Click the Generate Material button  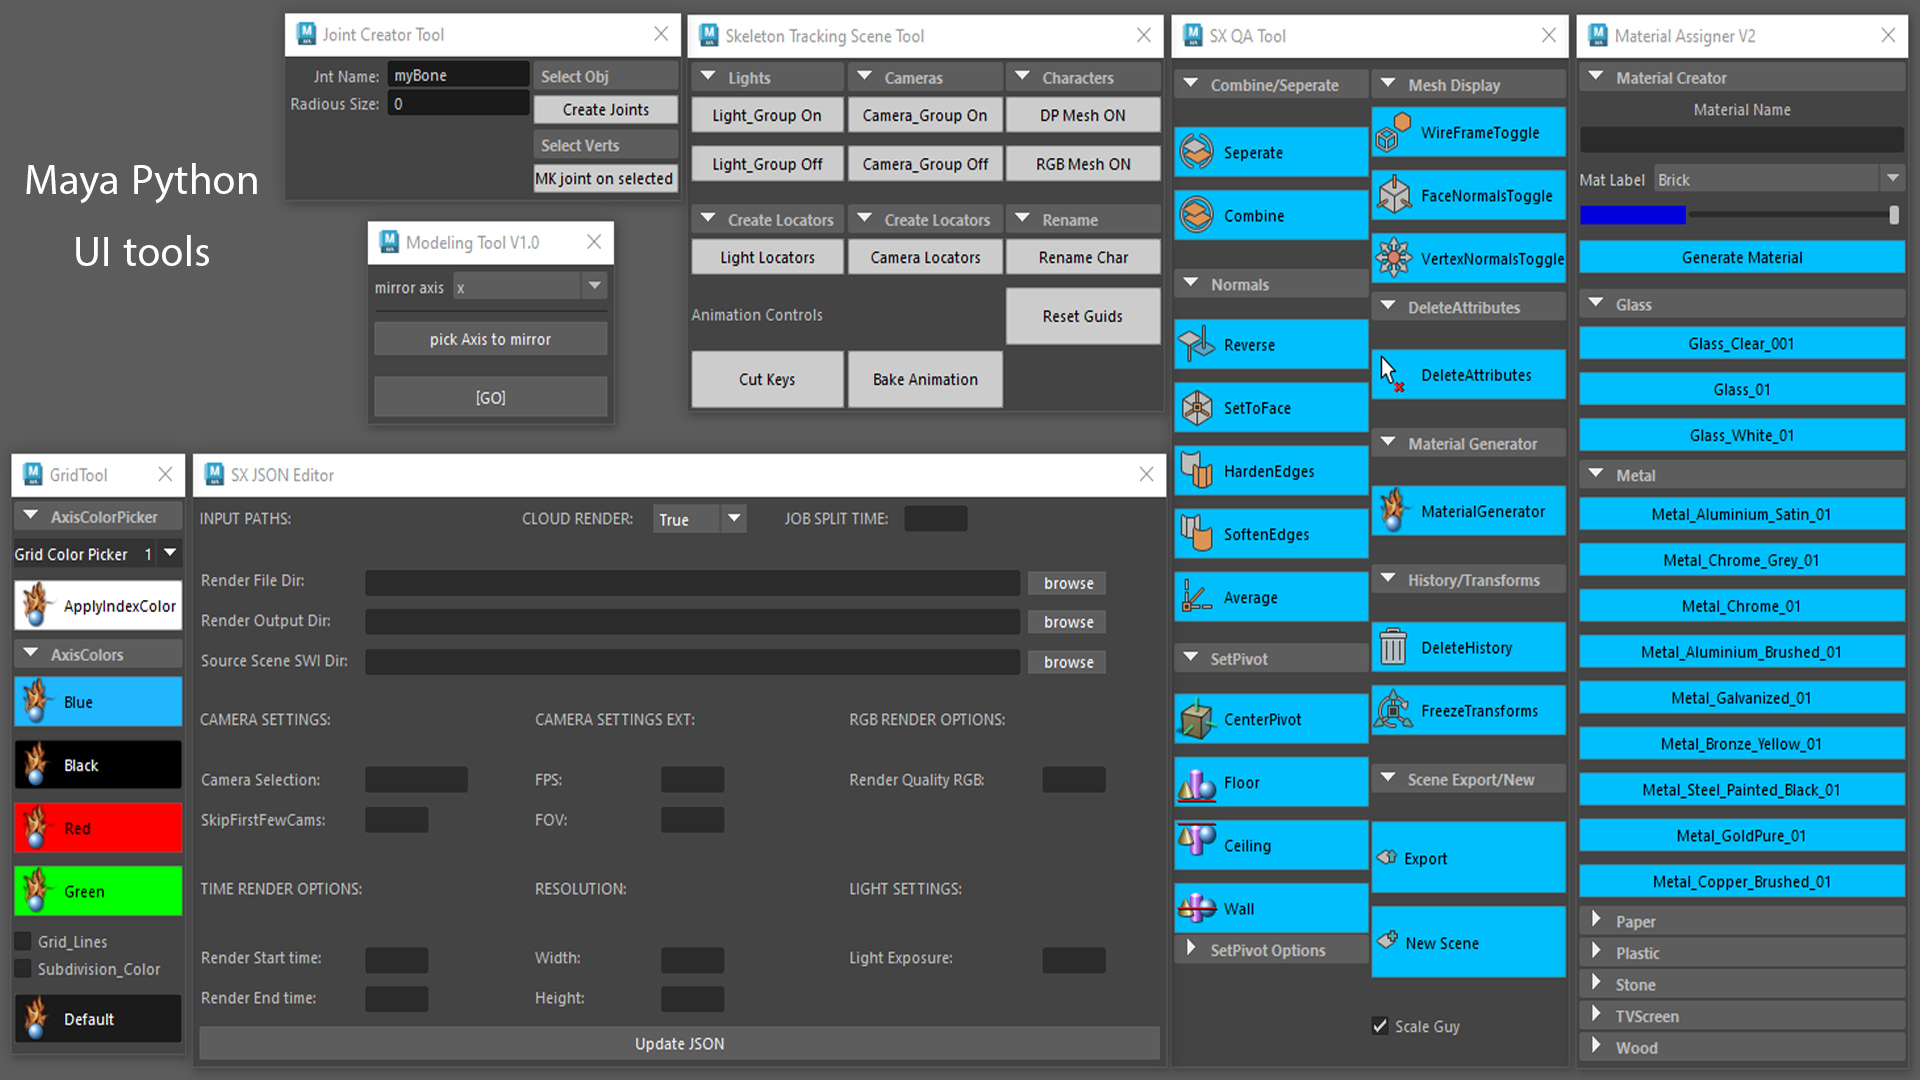(x=1743, y=257)
